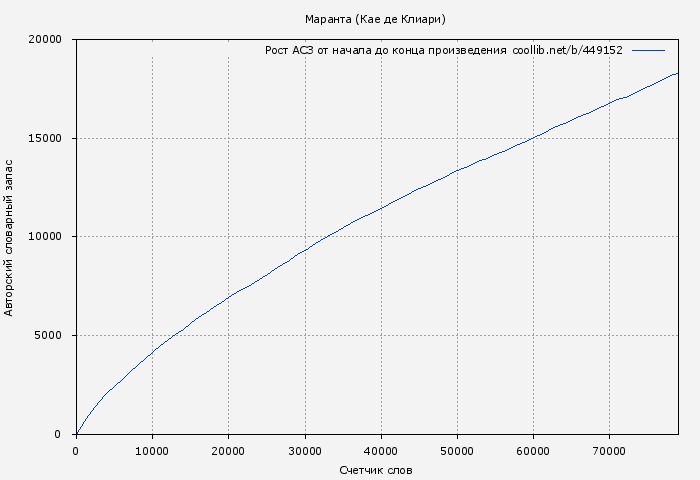Click the 60000 tick on the x-axis
The width and height of the screenshot is (700, 480).
pyautogui.click(x=533, y=451)
